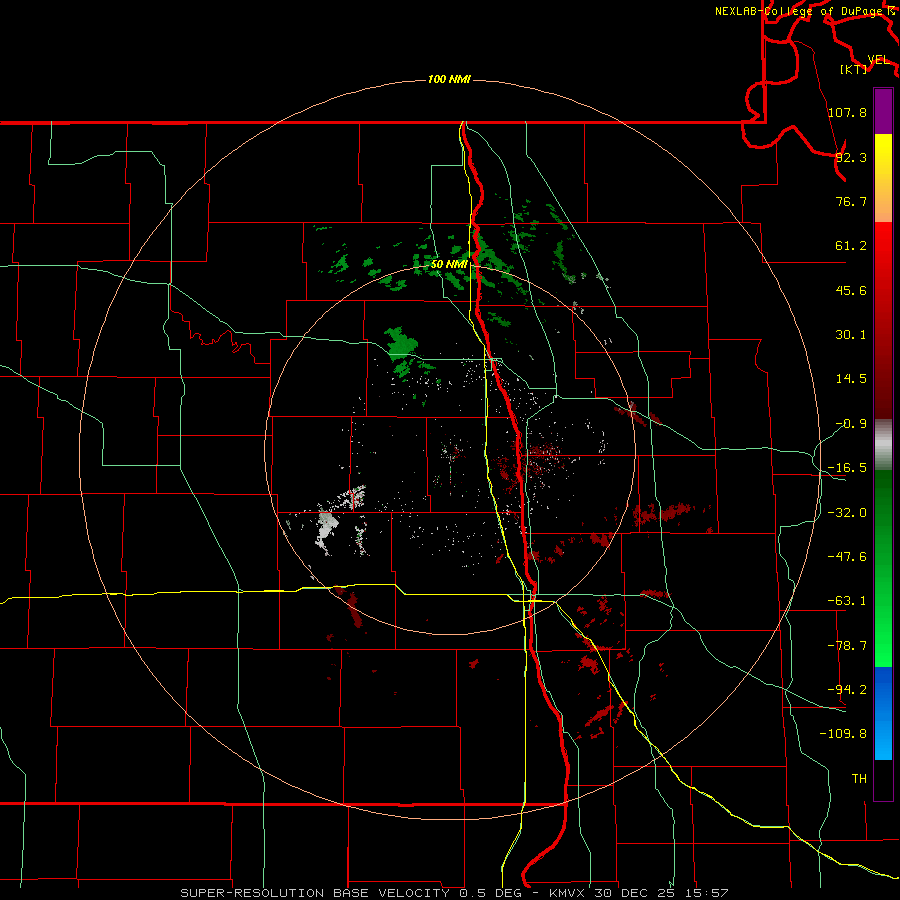This screenshot has height=900, width=900.
Task: Click the 76.7 scale value
Action: point(851,201)
